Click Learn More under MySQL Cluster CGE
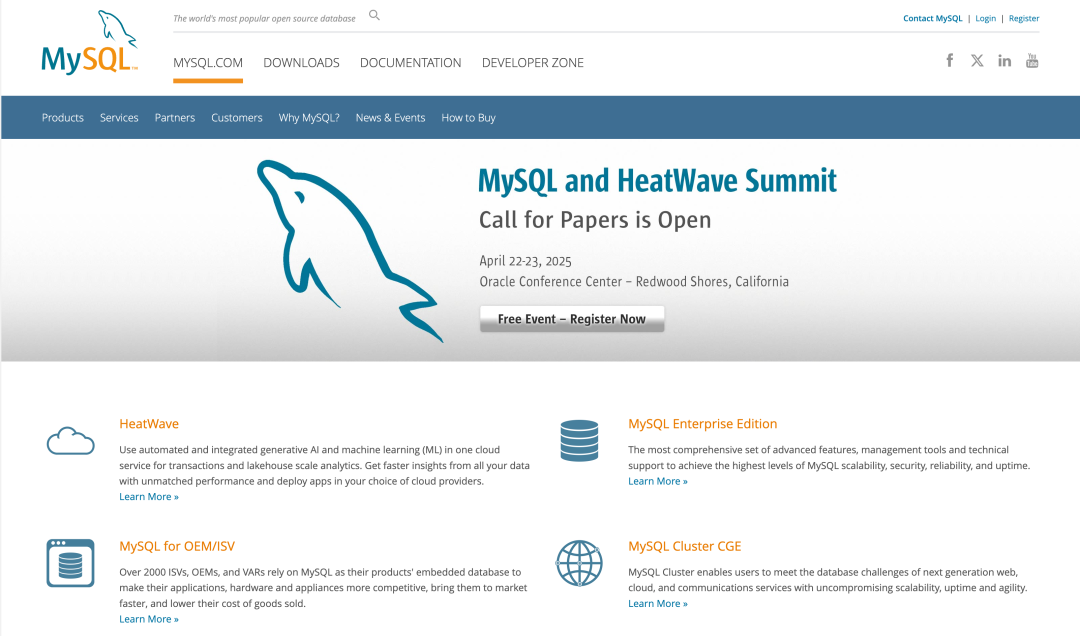Image resolution: width=1080 pixels, height=636 pixels. point(658,604)
